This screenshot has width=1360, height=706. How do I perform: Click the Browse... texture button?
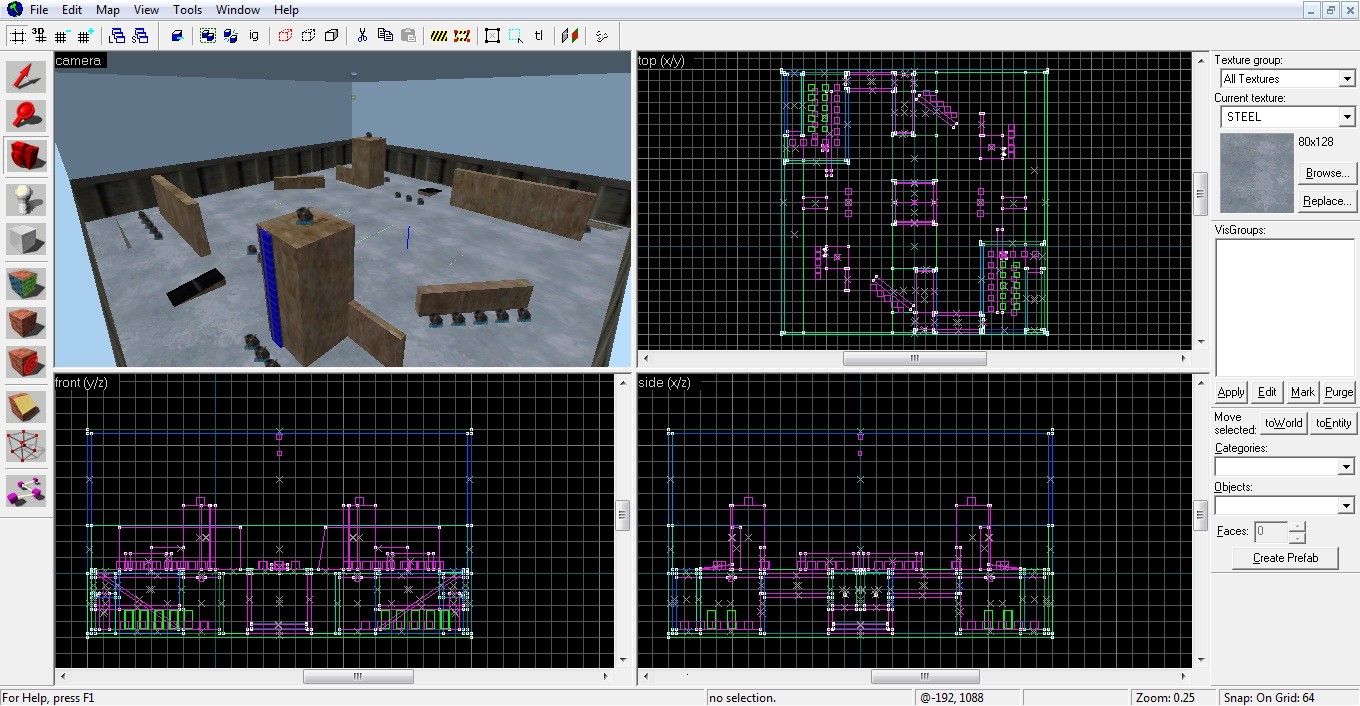click(1327, 173)
